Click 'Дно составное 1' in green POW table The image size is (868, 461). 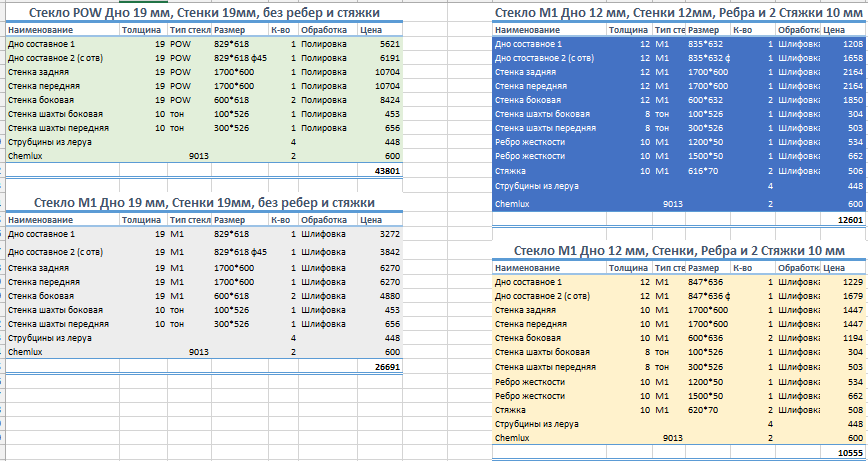pyautogui.click(x=41, y=44)
